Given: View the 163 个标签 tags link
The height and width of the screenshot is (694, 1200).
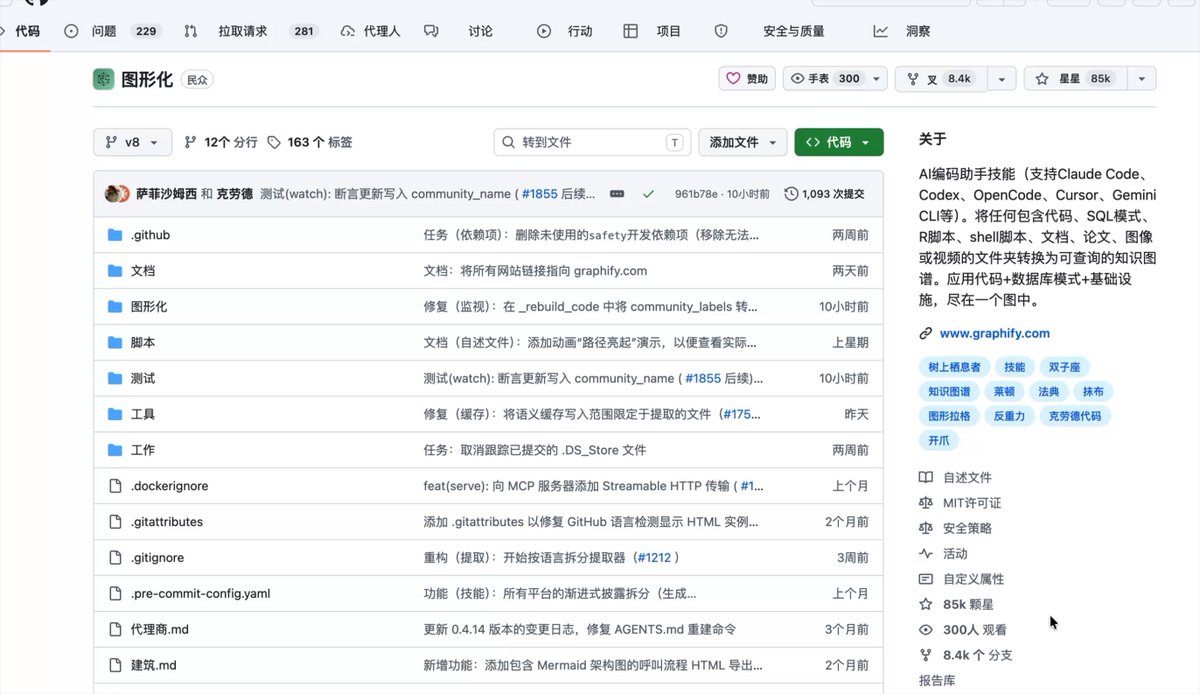Looking at the screenshot, I should (310, 142).
